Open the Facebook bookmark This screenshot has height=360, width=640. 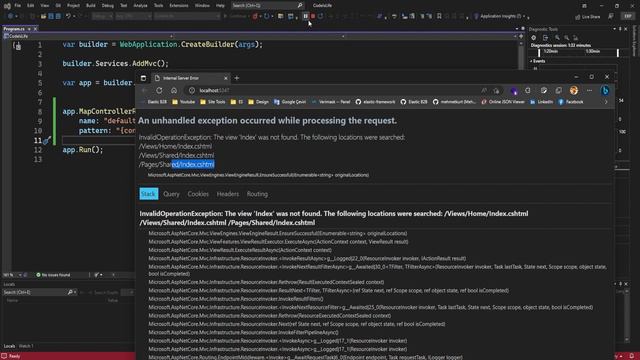click(x=571, y=102)
